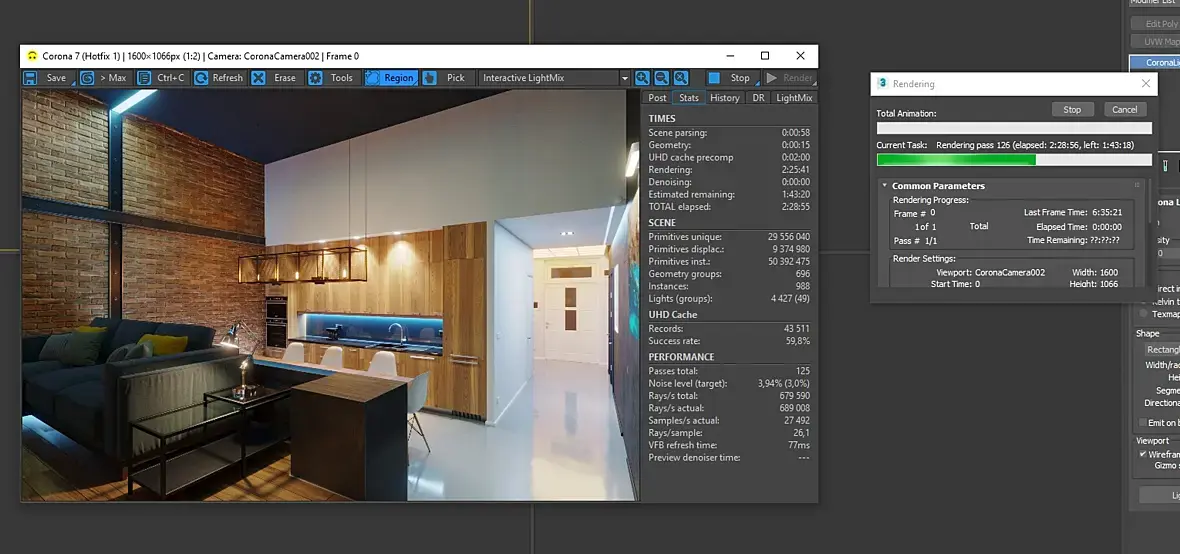Click the 'Samples/s actual:' stat row

[x=728, y=421]
